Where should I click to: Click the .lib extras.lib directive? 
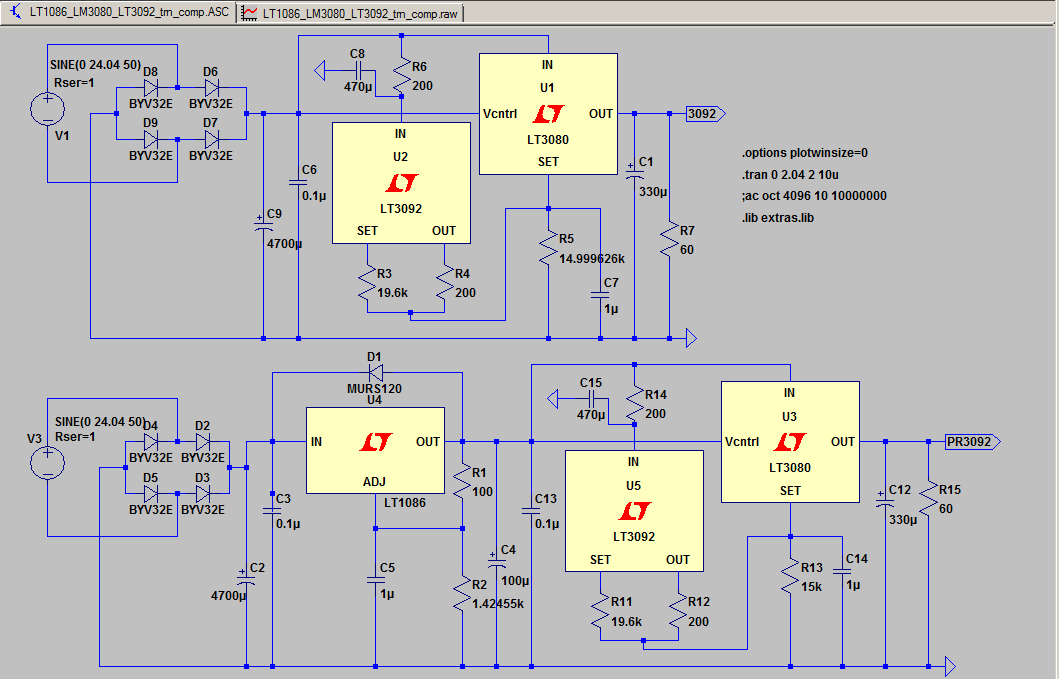pos(777,218)
